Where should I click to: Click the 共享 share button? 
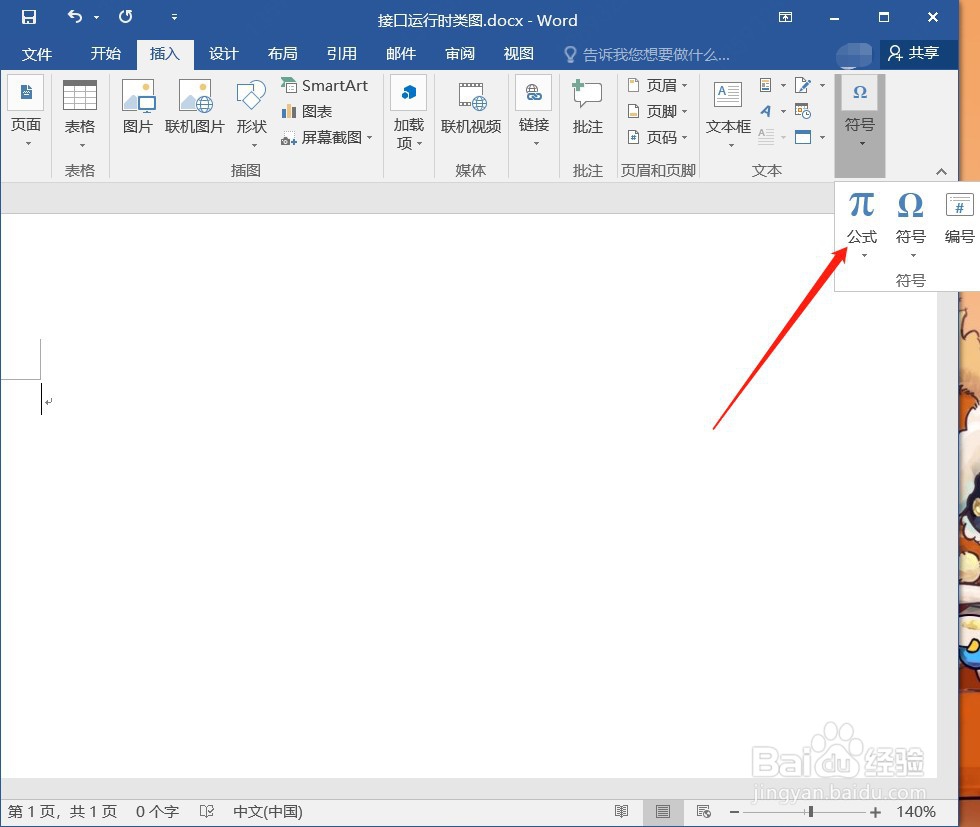917,54
